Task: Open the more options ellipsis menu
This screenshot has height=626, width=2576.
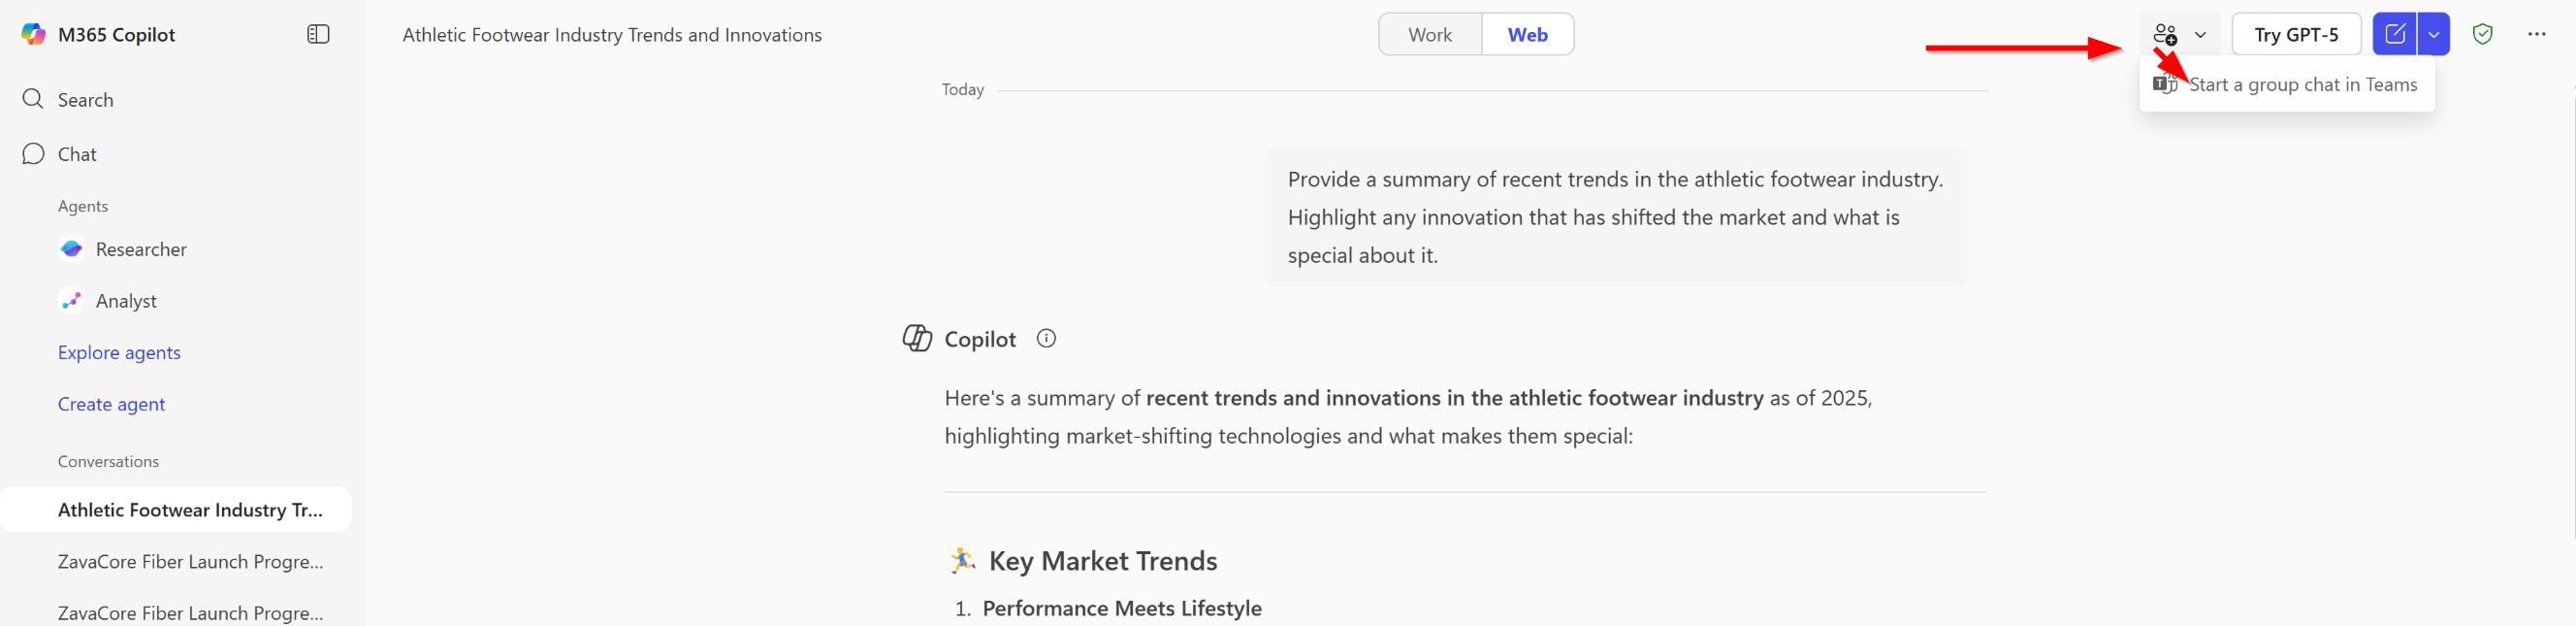Action: [x=2536, y=34]
